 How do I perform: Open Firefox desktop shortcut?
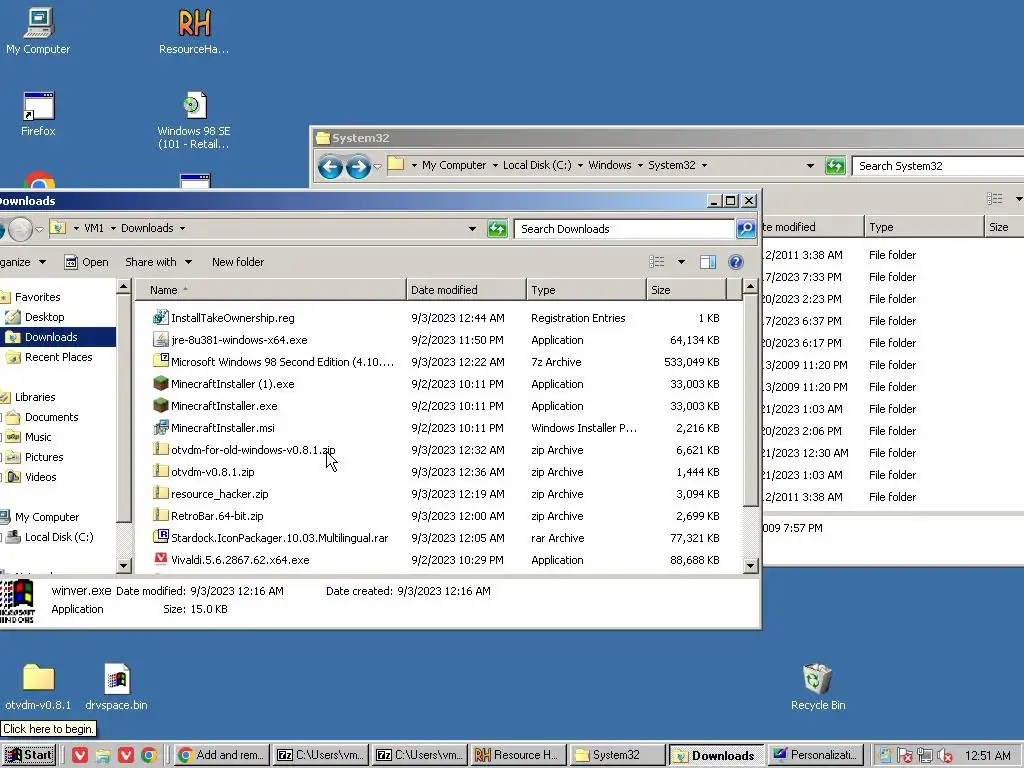coord(38,114)
